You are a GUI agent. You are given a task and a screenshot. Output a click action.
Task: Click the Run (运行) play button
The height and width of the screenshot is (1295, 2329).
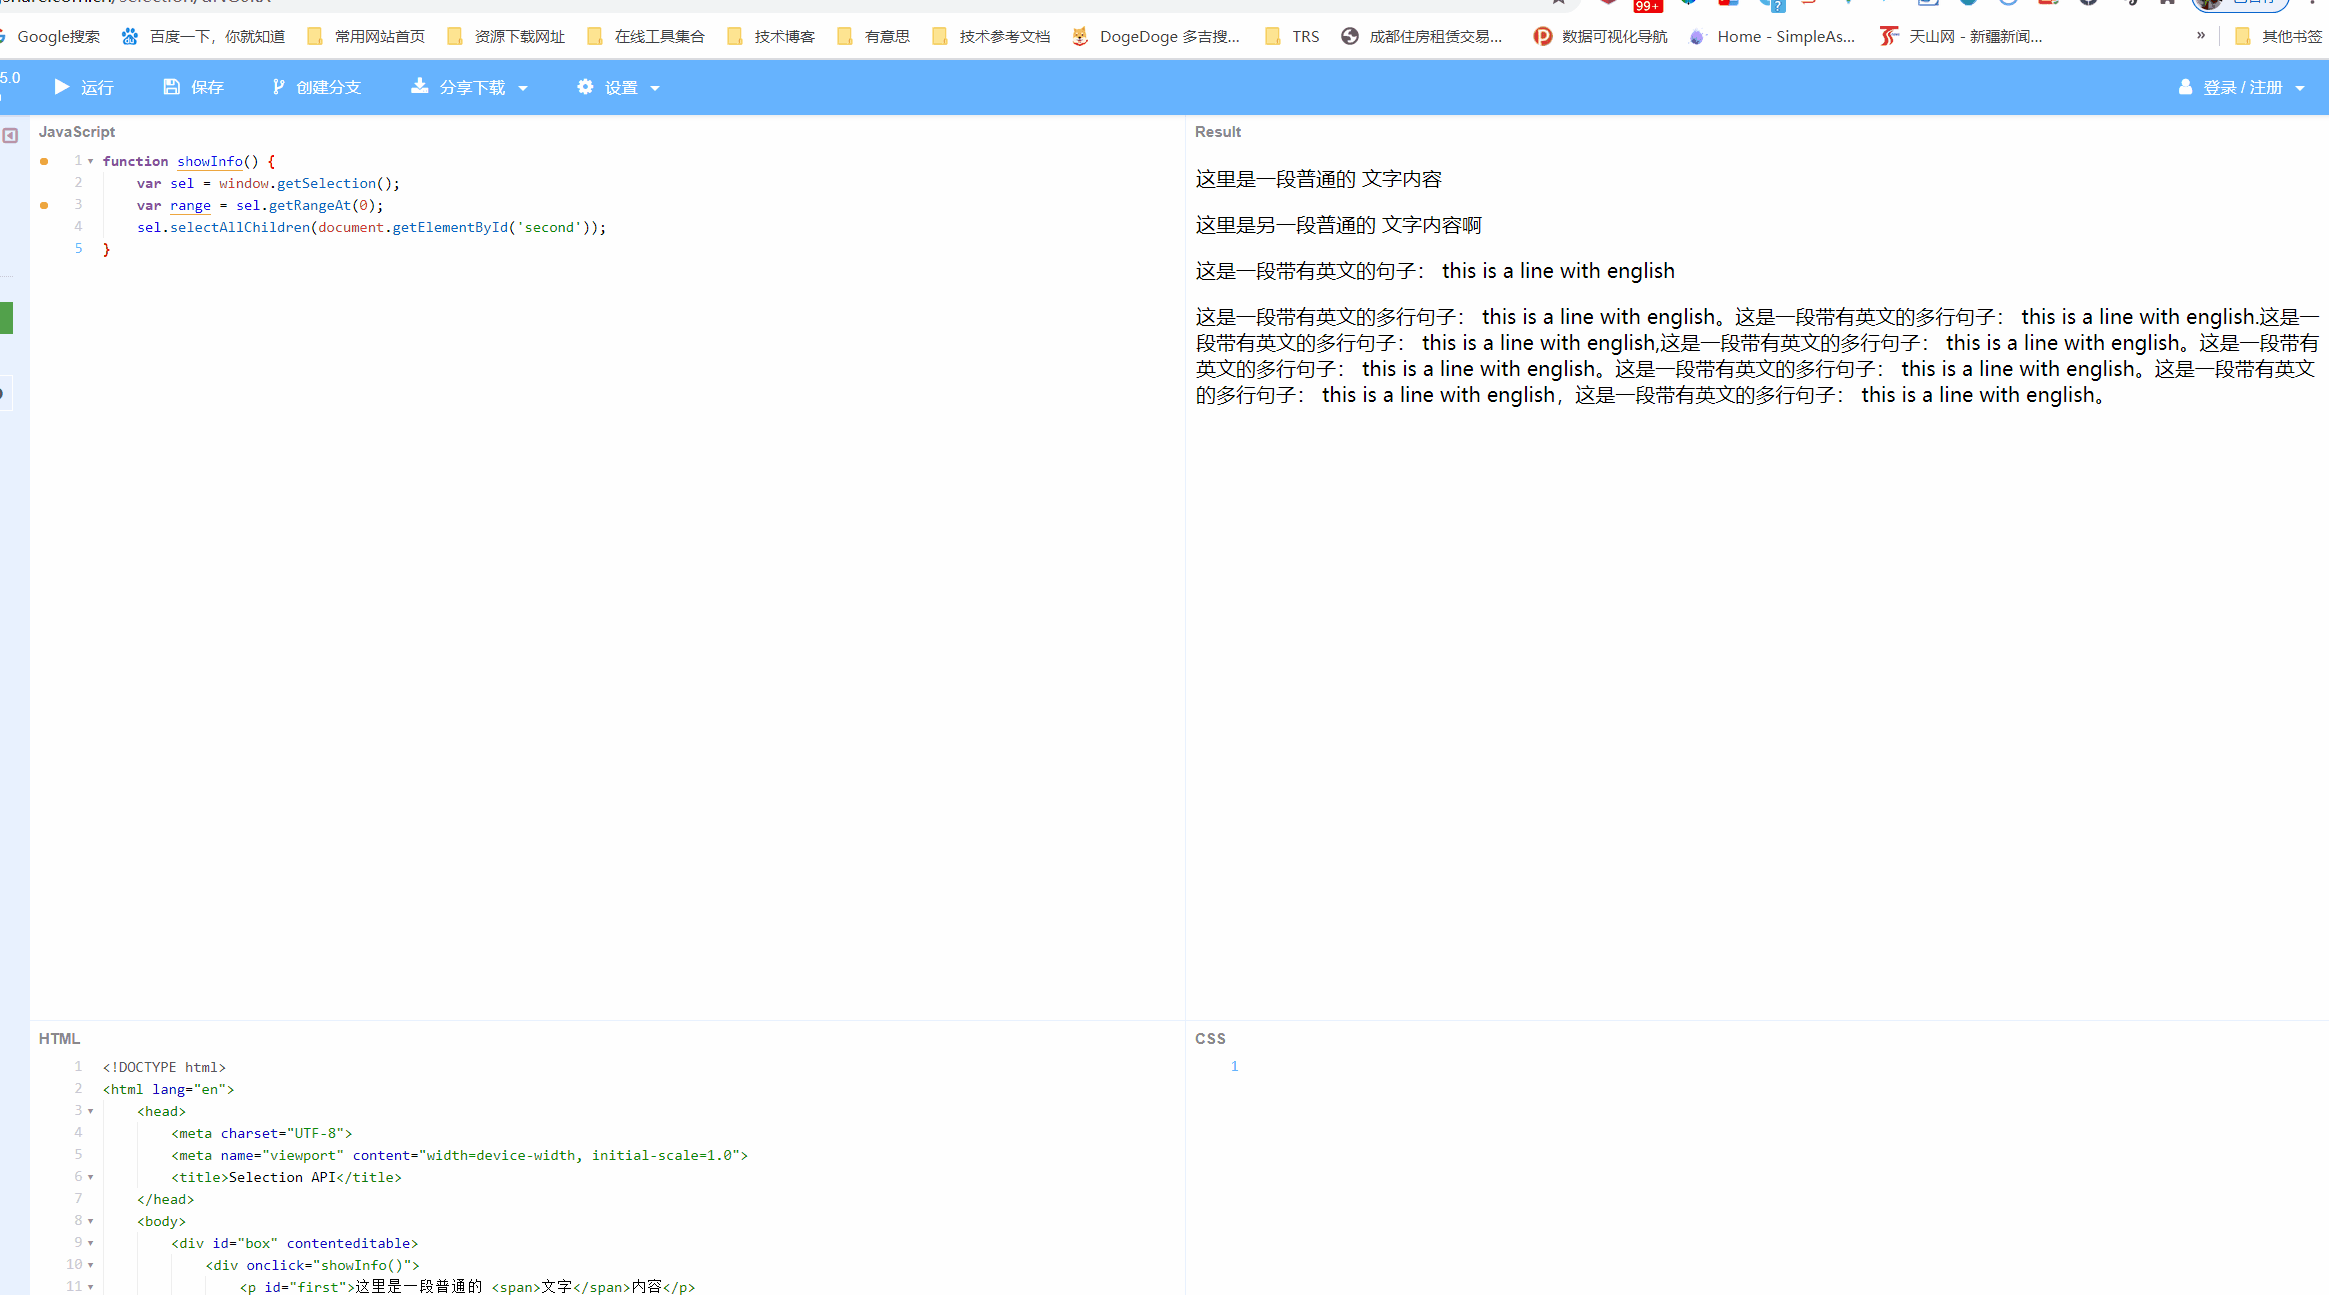(84, 88)
